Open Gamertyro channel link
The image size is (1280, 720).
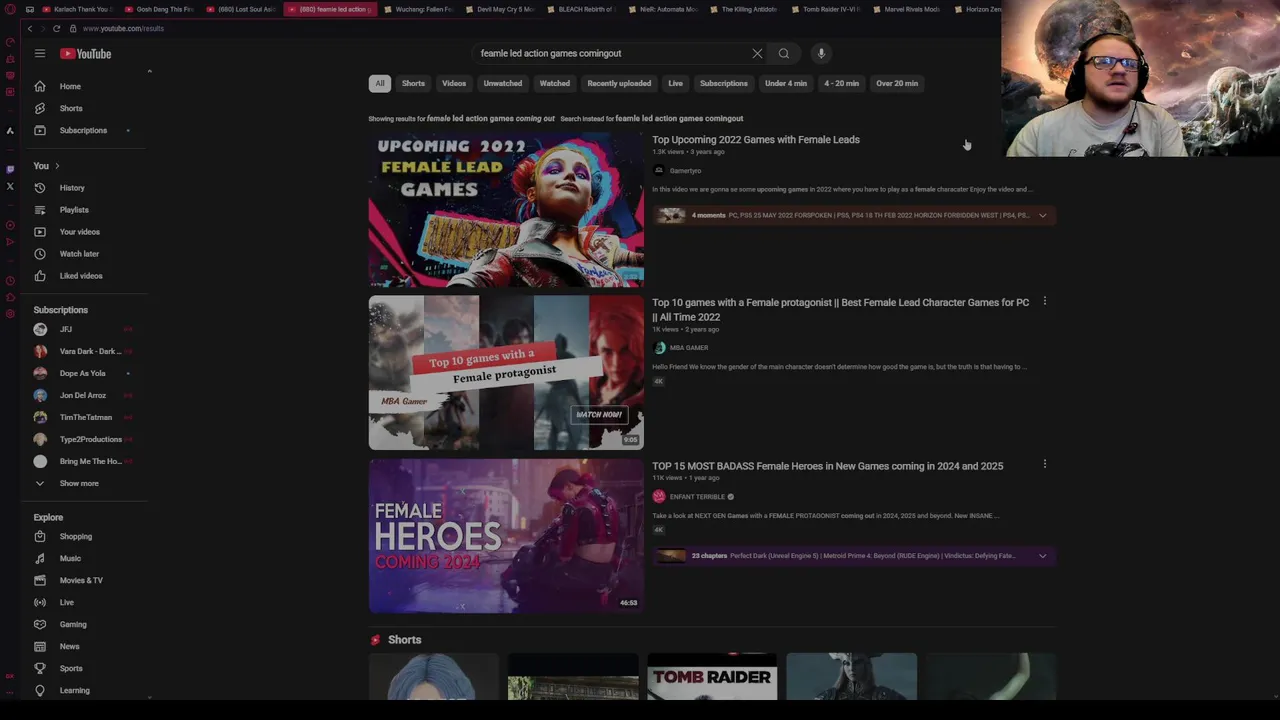click(685, 171)
